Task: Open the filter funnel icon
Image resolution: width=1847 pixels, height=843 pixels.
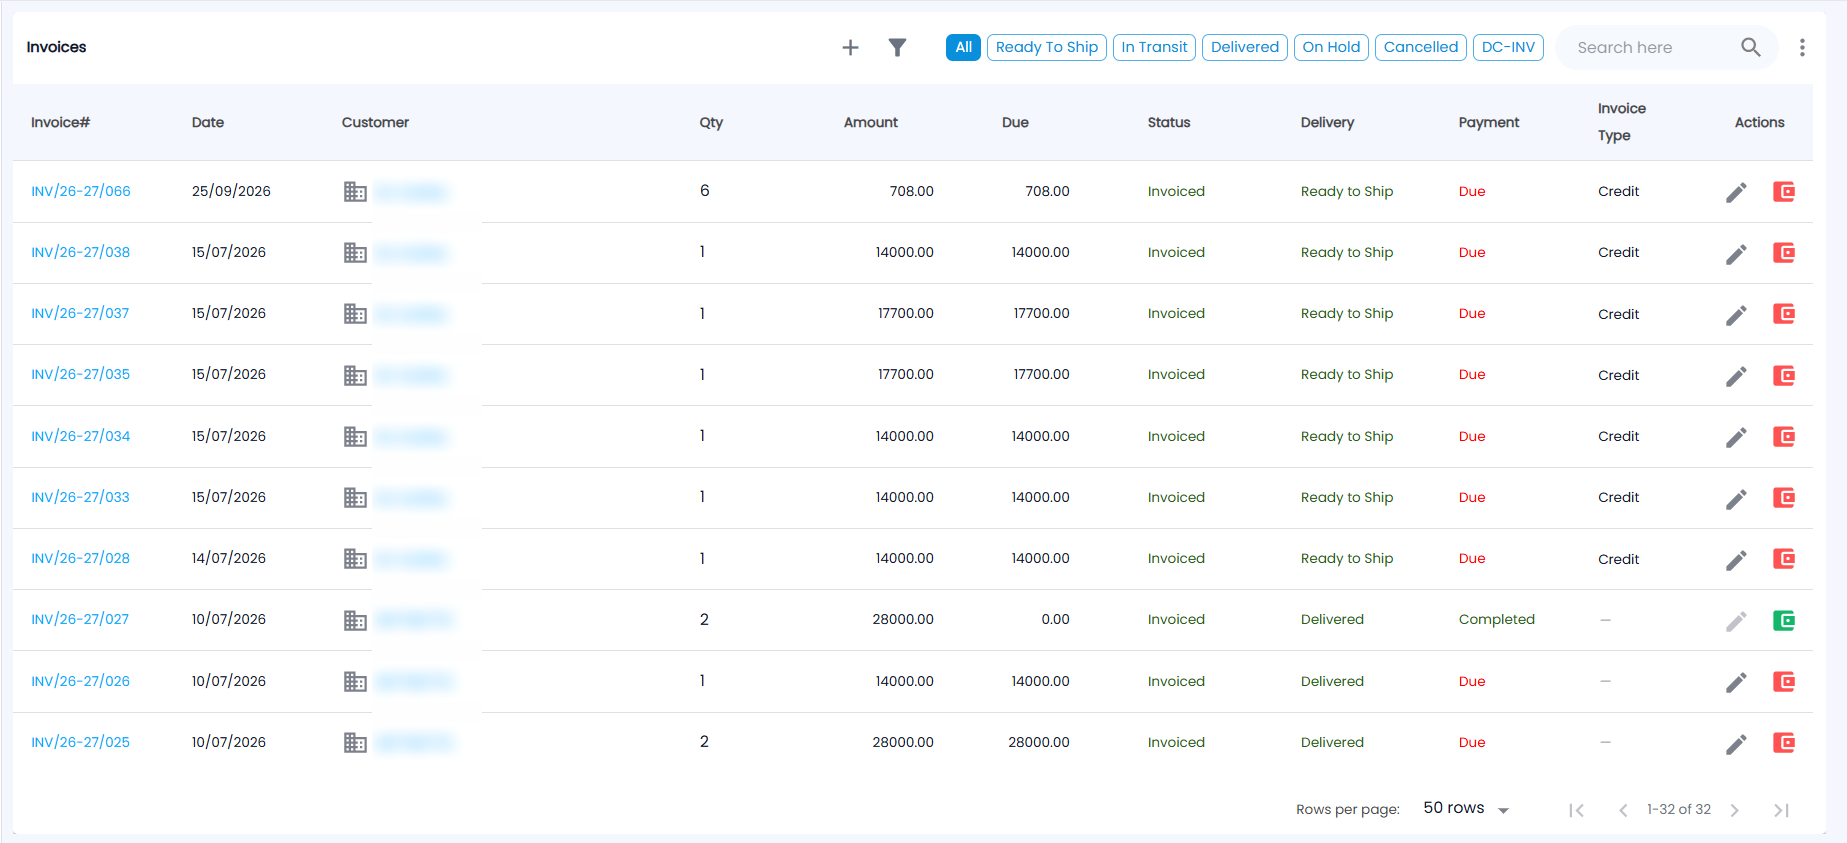Action: (897, 47)
